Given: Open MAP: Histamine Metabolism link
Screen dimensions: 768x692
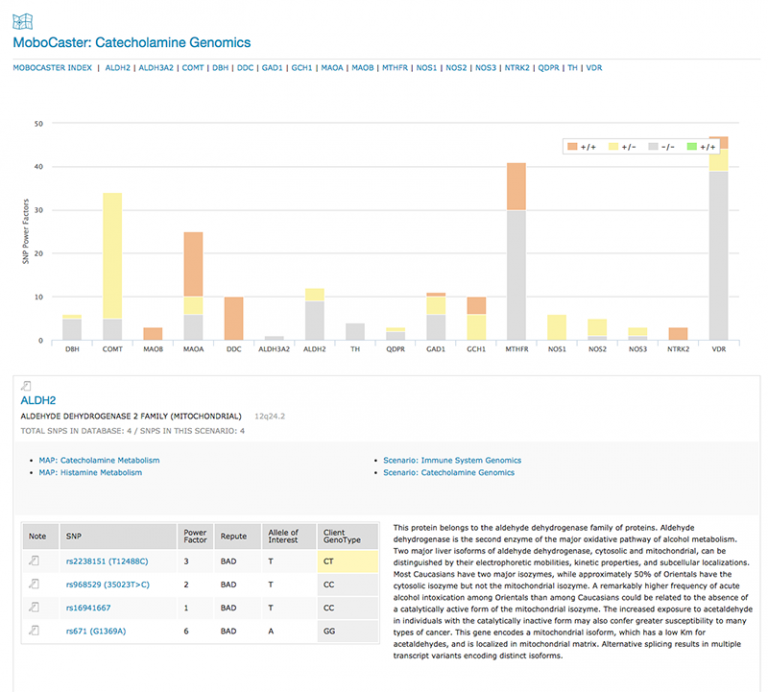Looking at the screenshot, I should (91, 473).
